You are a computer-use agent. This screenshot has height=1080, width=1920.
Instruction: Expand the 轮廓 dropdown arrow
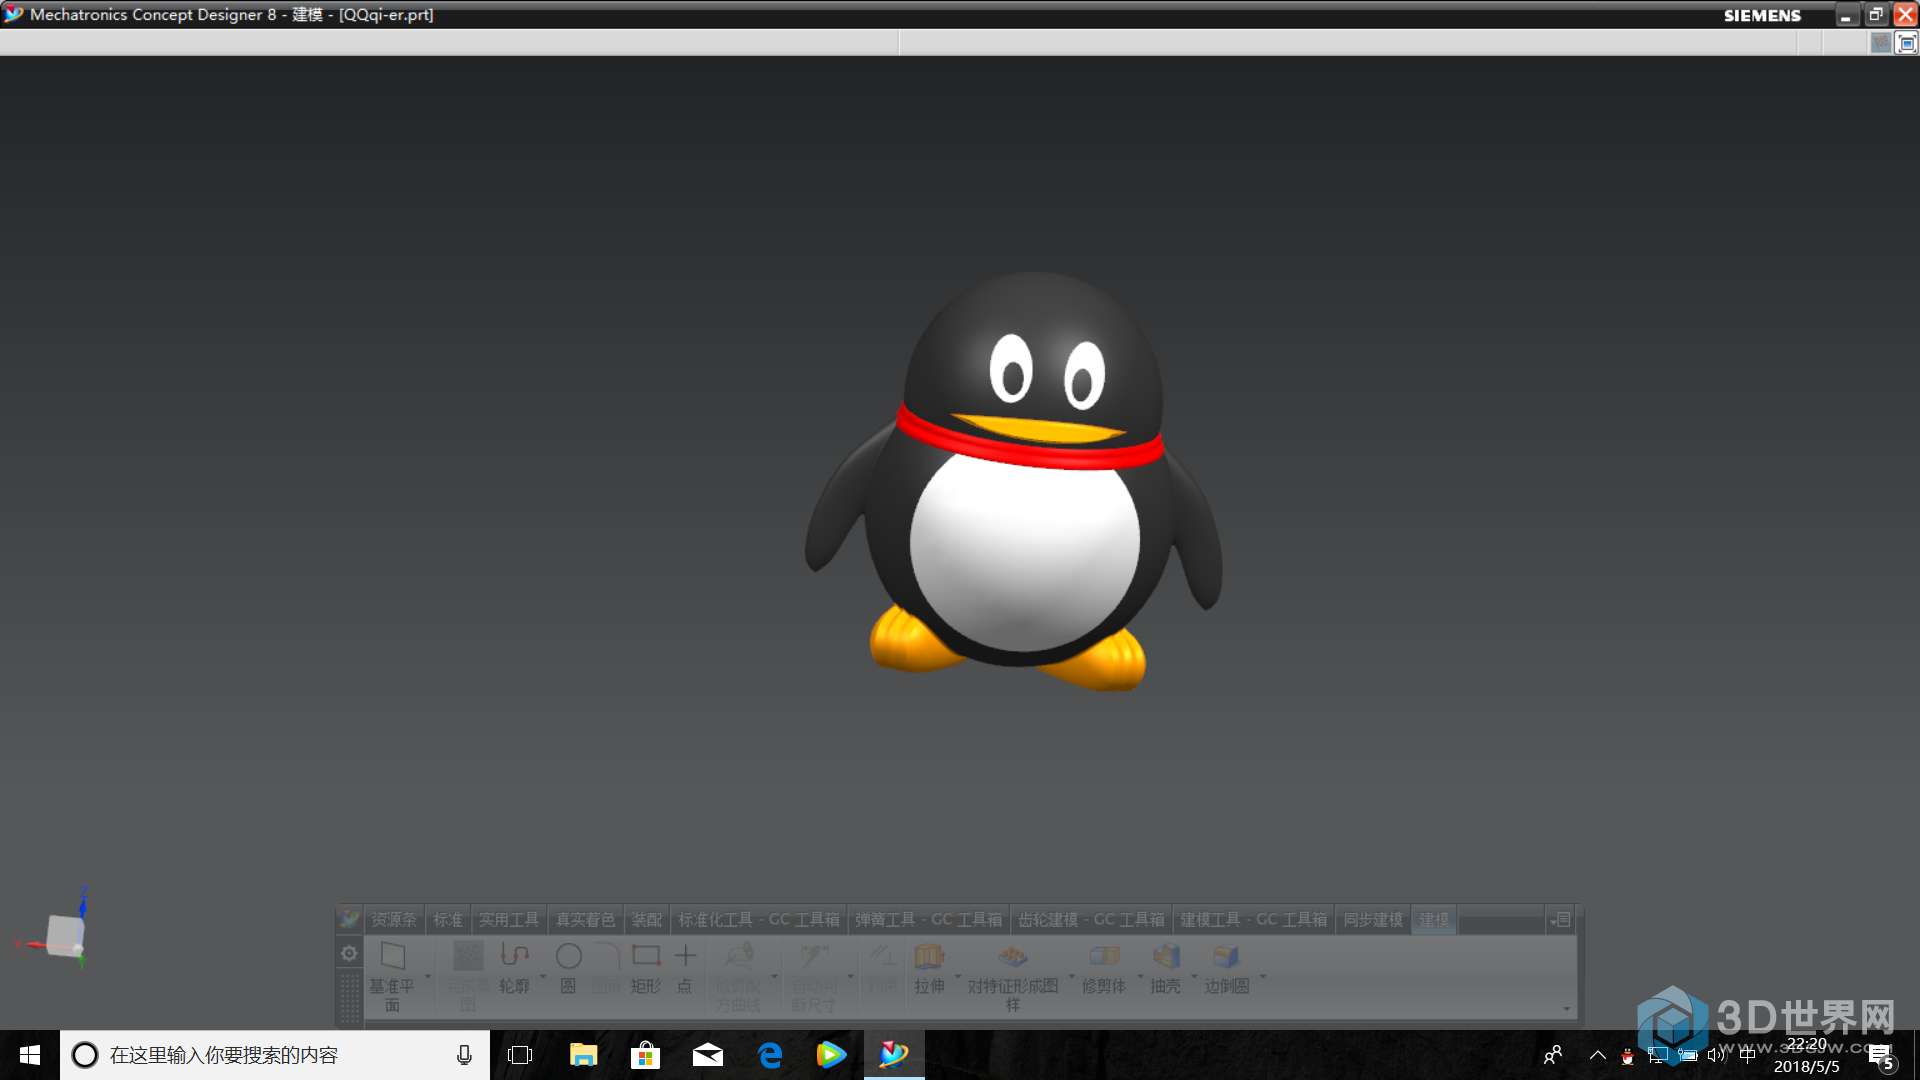pyautogui.click(x=543, y=976)
